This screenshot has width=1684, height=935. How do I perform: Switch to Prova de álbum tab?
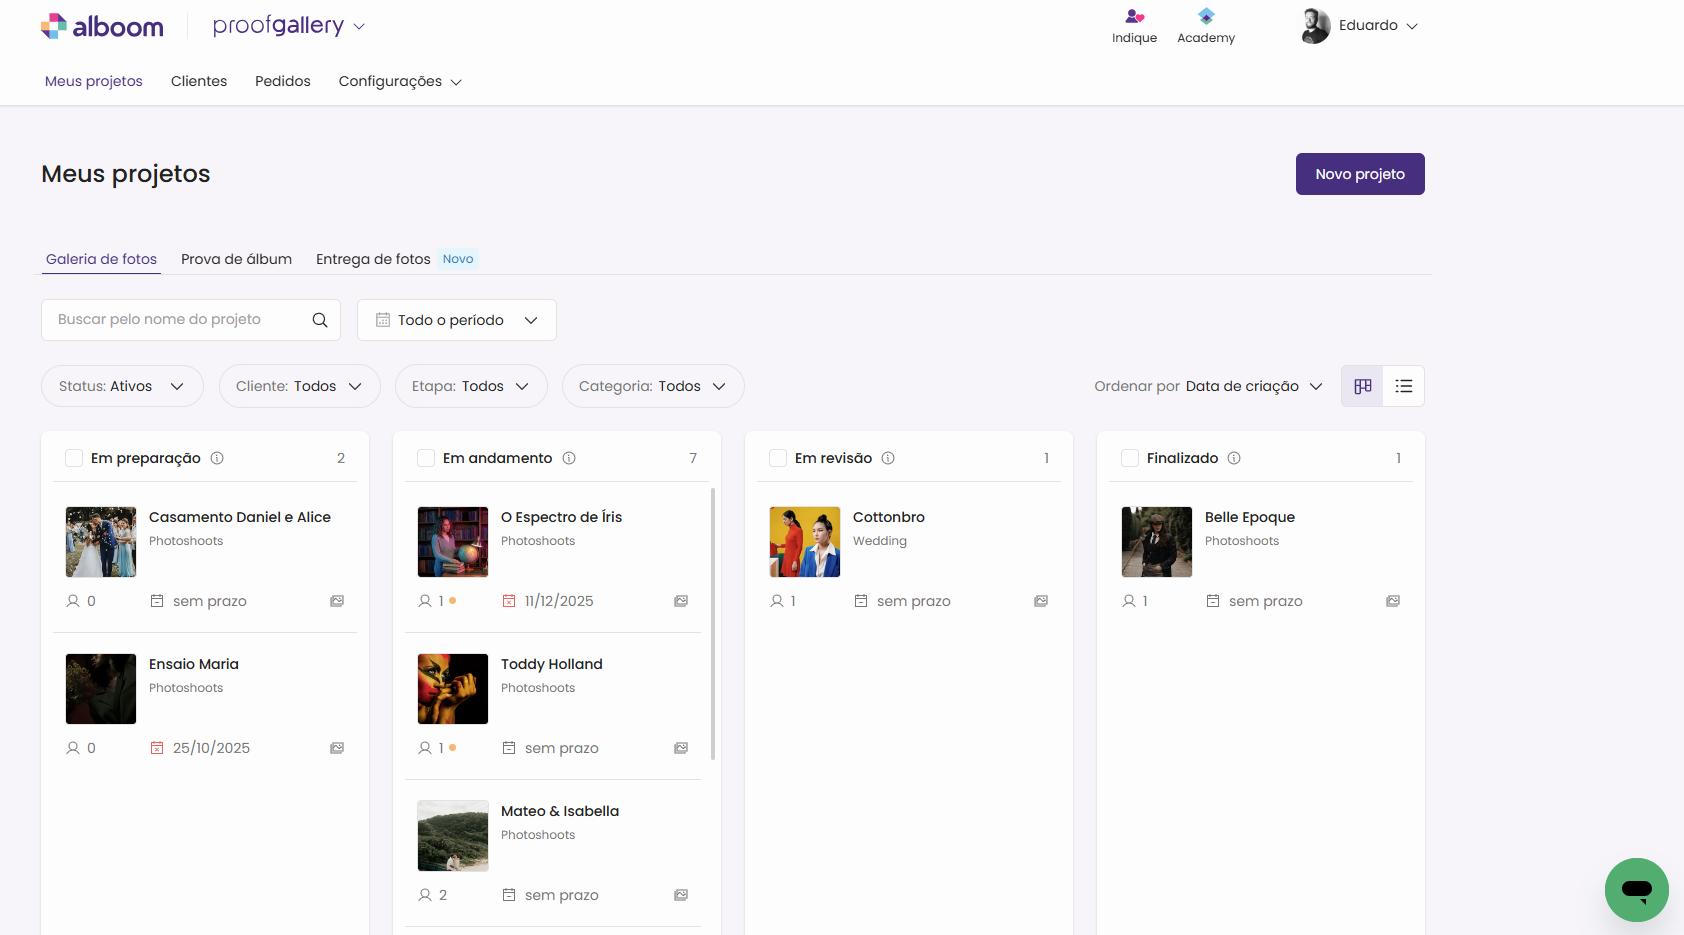(x=236, y=259)
